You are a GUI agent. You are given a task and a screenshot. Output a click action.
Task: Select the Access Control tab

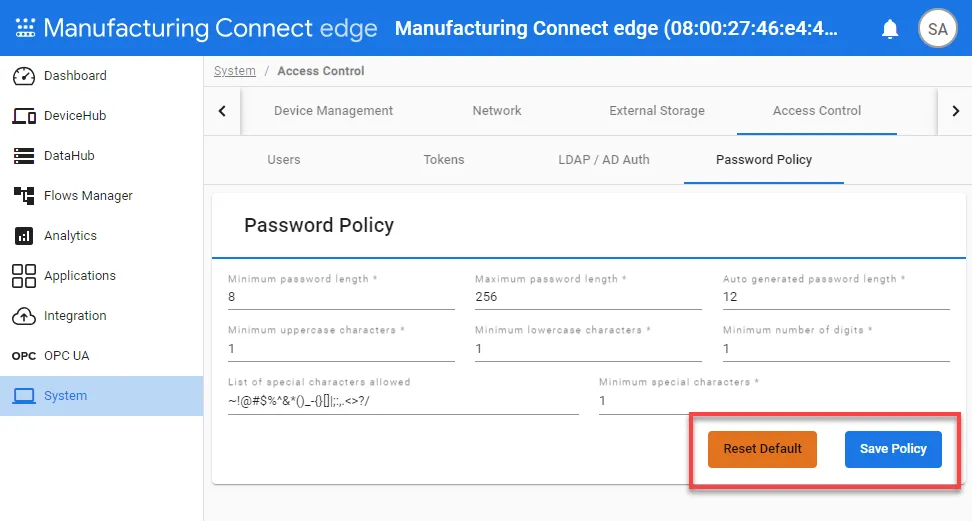point(816,110)
